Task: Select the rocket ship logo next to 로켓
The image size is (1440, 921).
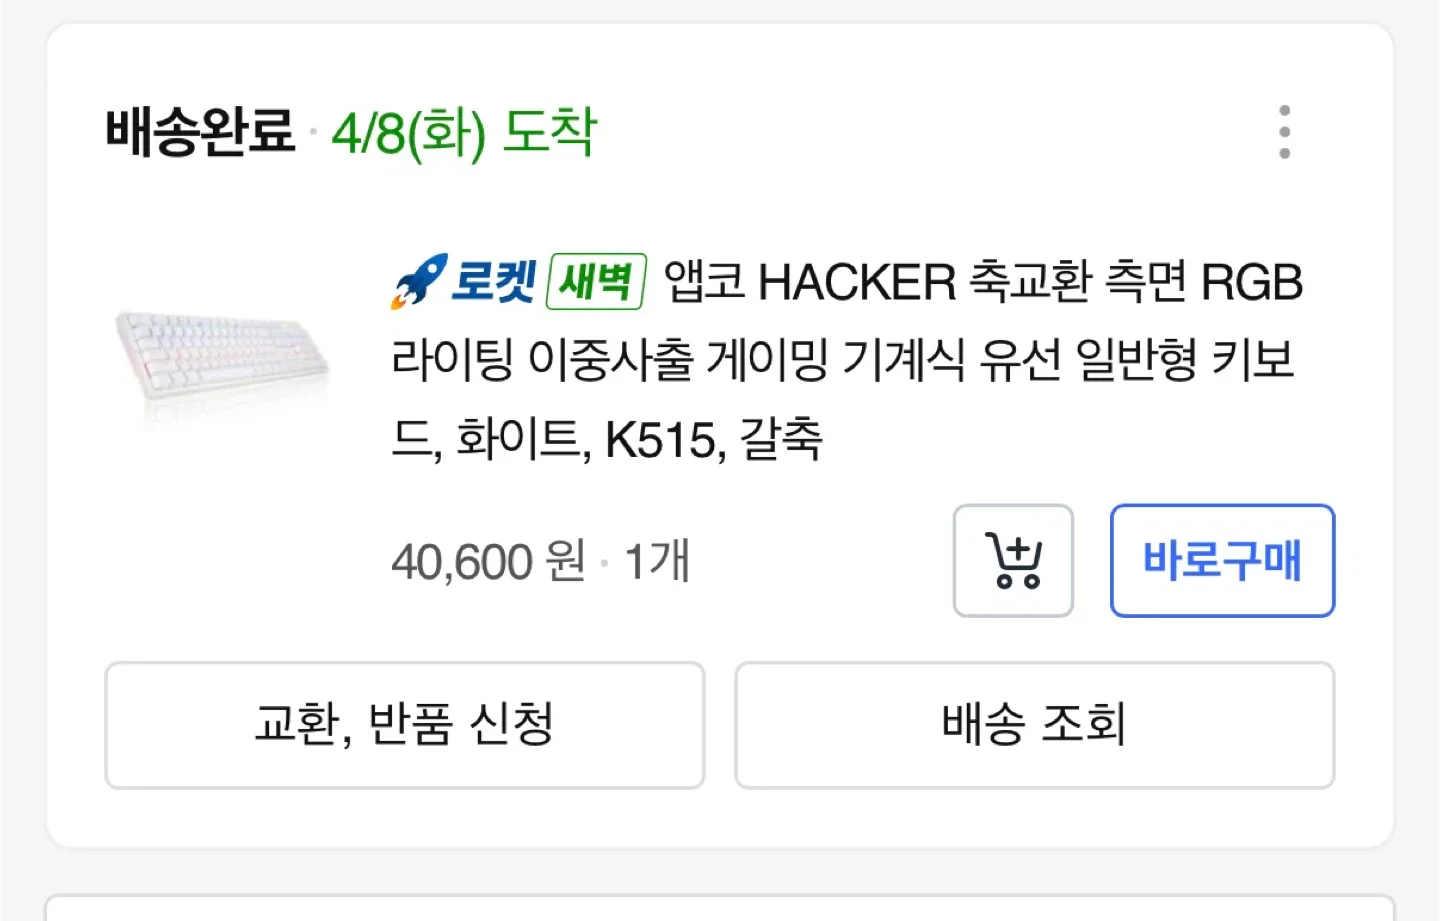Action: pyautogui.click(x=420, y=281)
